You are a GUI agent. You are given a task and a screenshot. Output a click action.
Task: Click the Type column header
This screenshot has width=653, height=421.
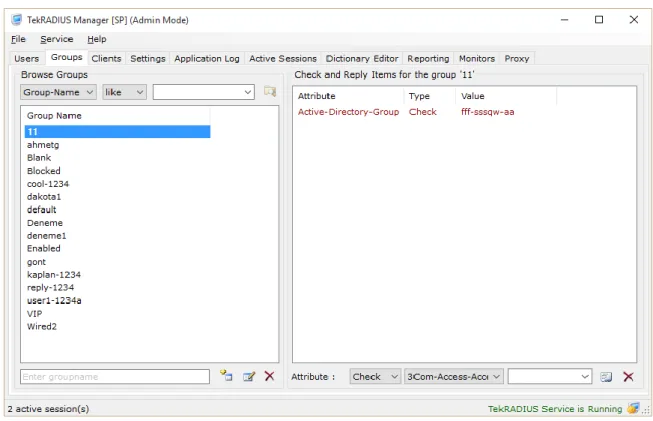pos(430,96)
